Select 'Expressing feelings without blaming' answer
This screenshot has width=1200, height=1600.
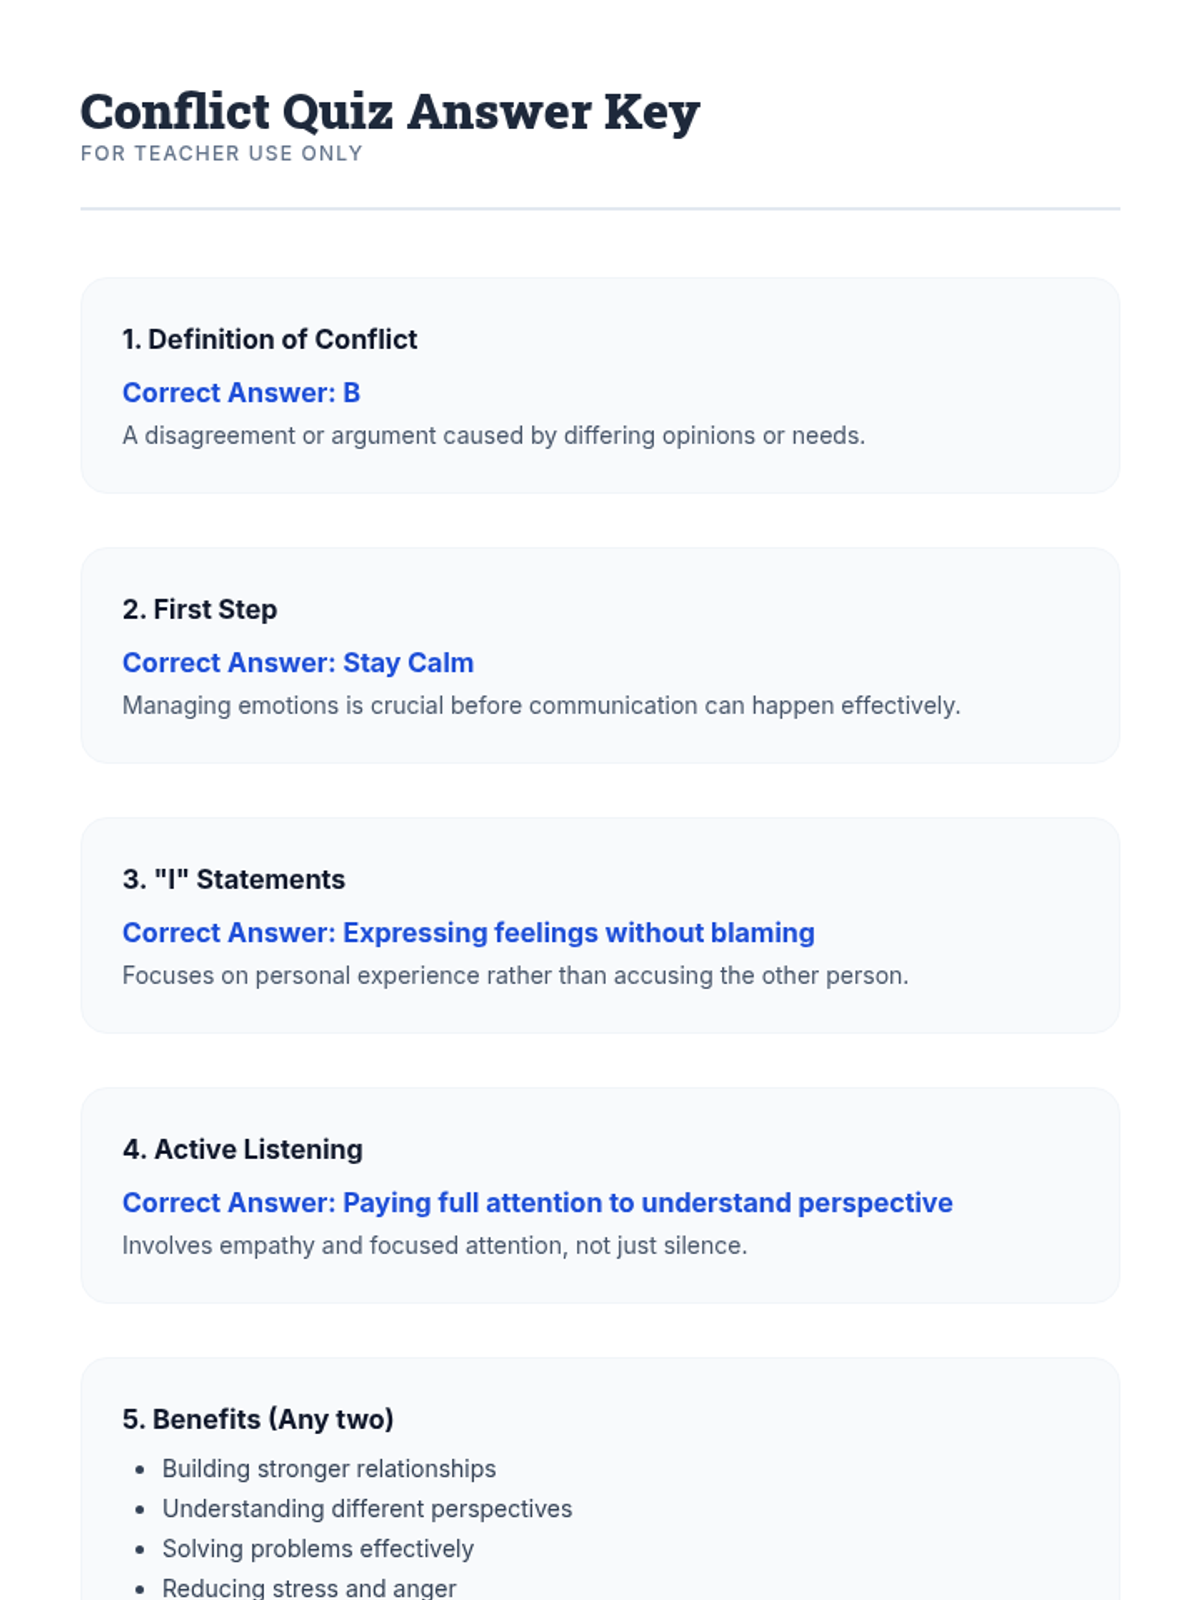[x=578, y=933]
